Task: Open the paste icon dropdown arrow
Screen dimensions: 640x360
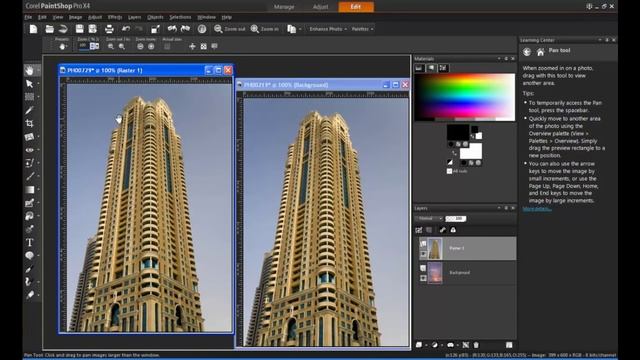Action: click(300, 29)
